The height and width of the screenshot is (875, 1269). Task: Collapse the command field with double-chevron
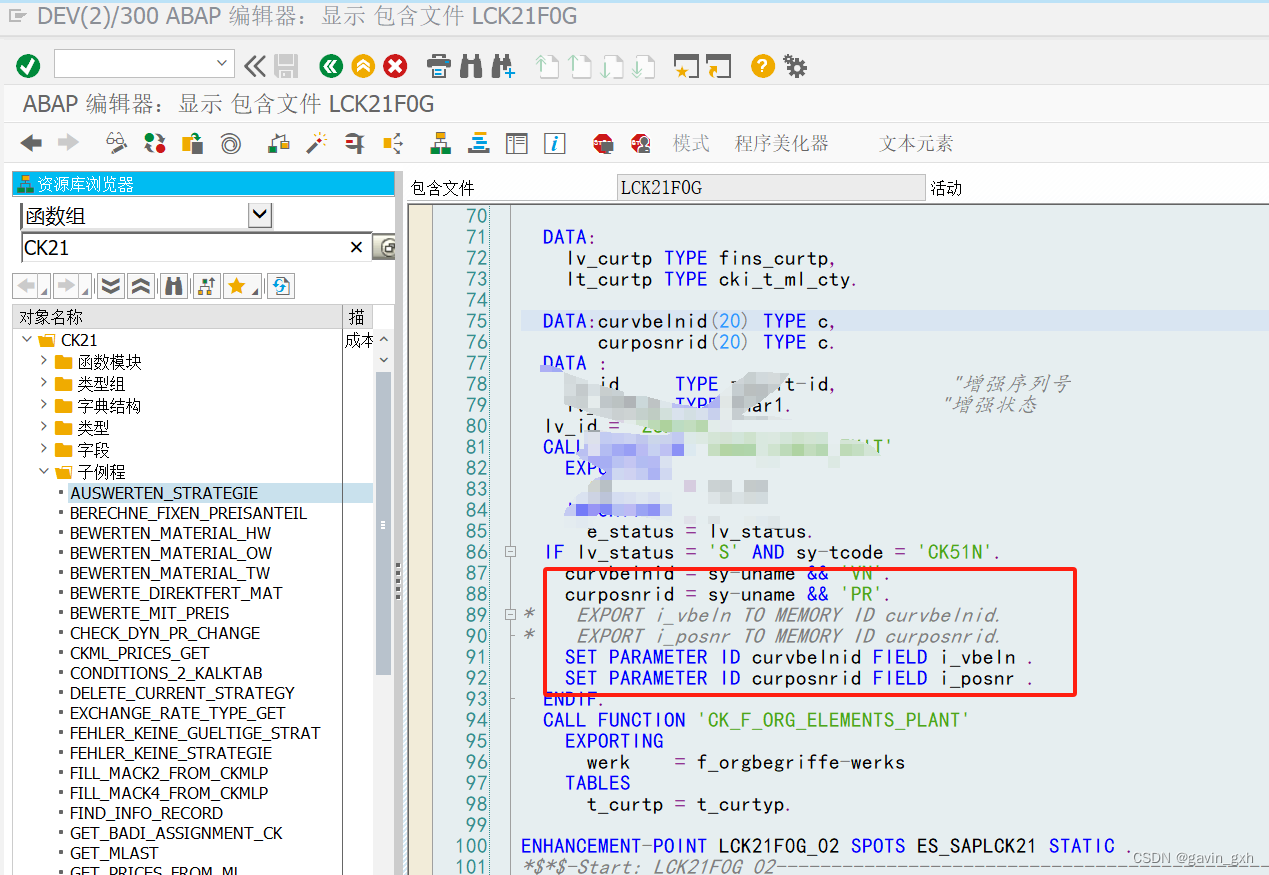pos(255,66)
